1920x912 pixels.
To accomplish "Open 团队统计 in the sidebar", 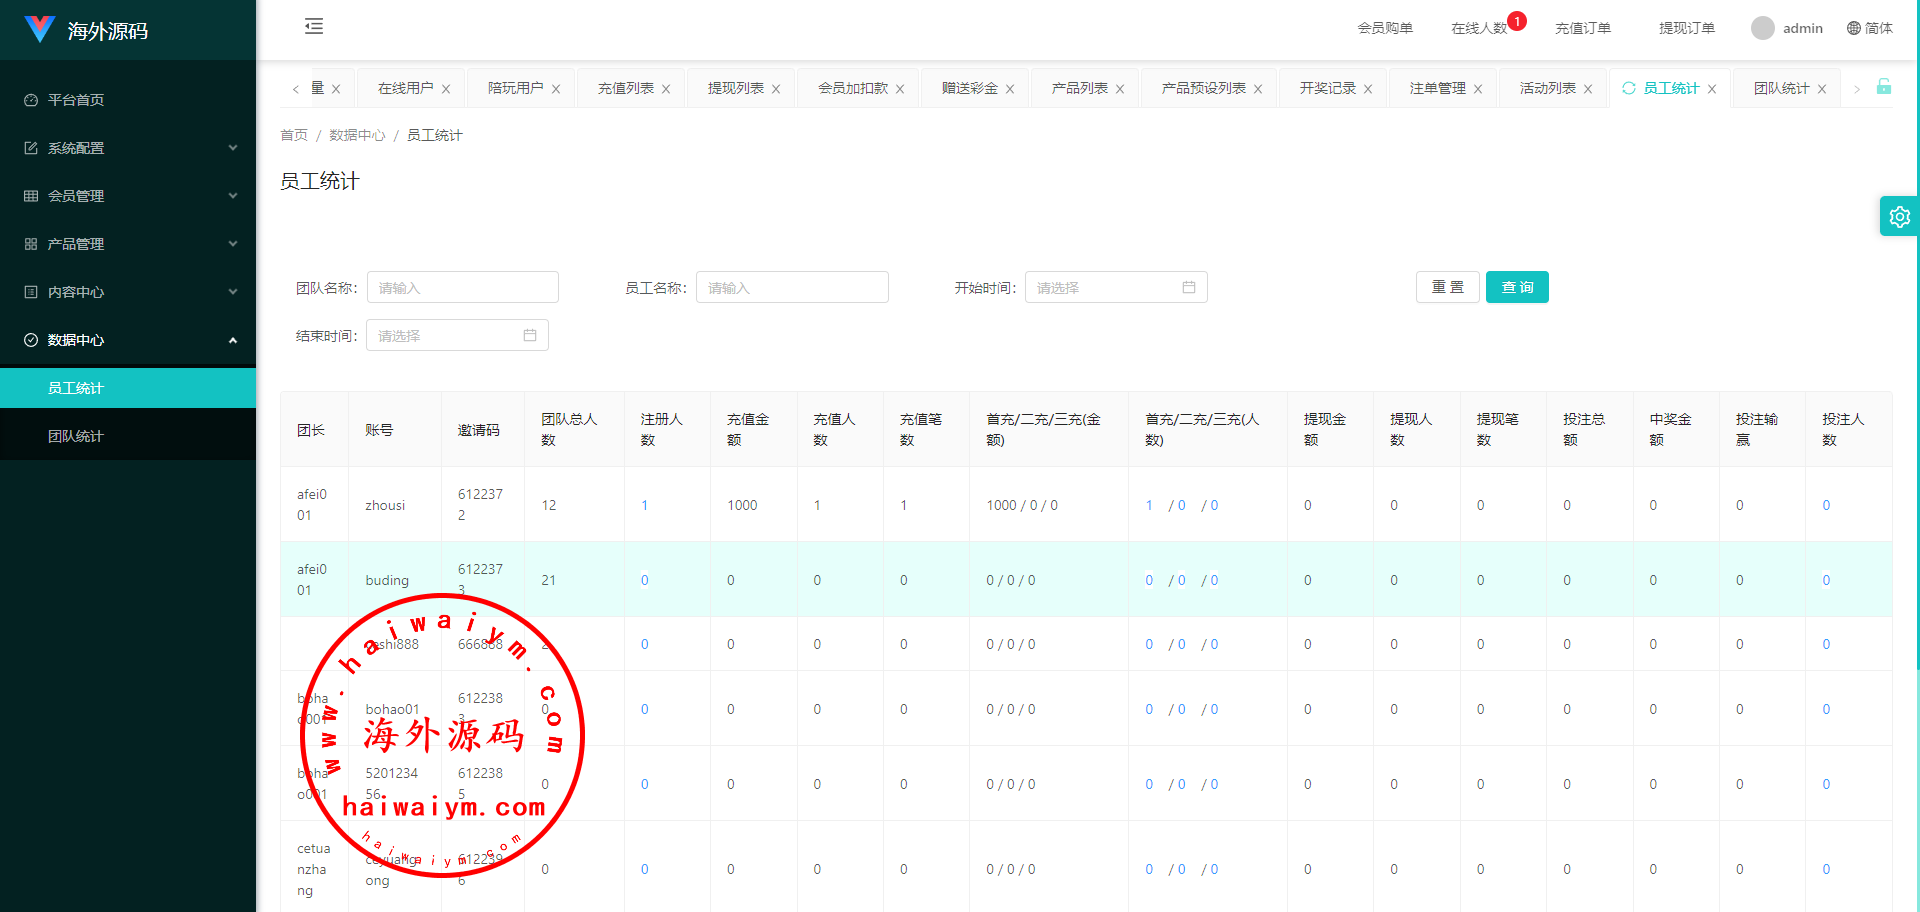I will (x=76, y=436).
